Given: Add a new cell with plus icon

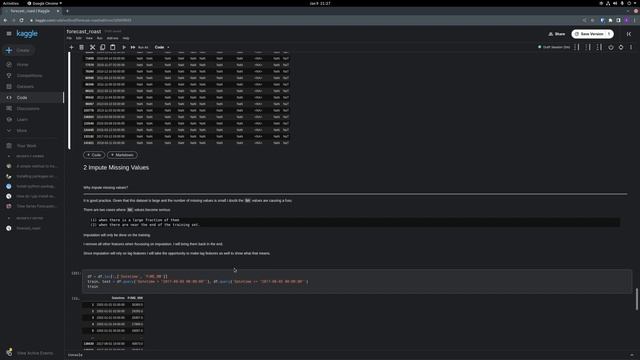Looking at the screenshot, I should tap(71, 47).
